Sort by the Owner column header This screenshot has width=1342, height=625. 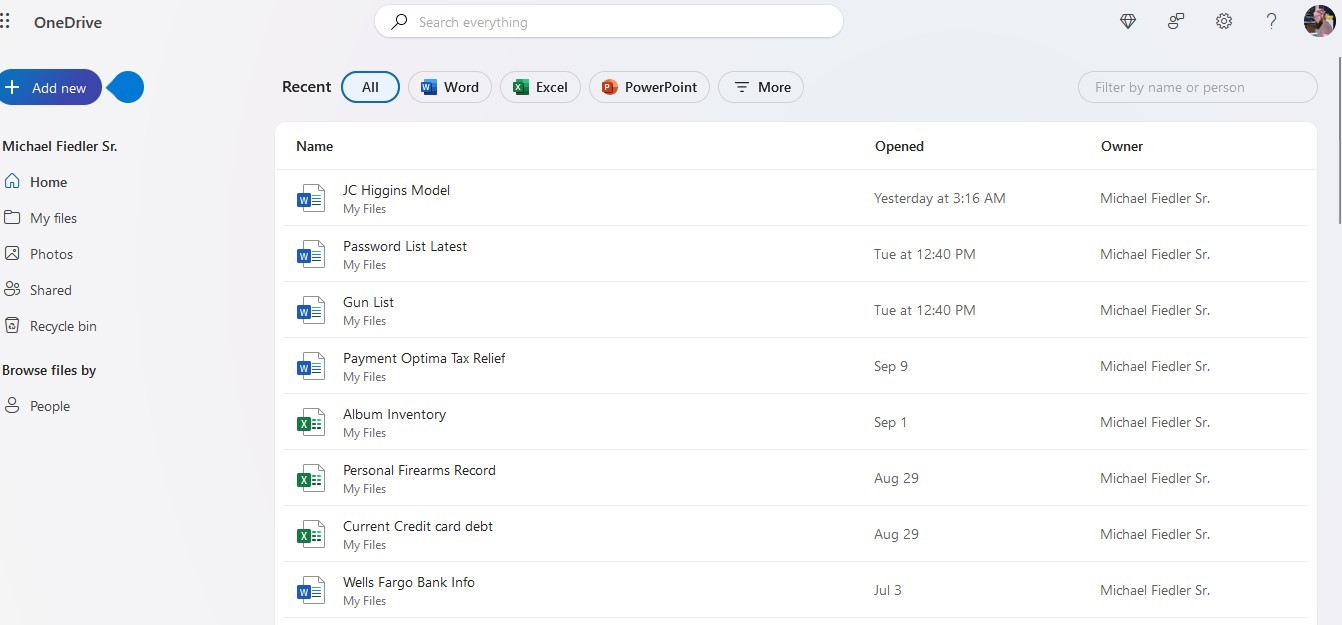click(1122, 146)
